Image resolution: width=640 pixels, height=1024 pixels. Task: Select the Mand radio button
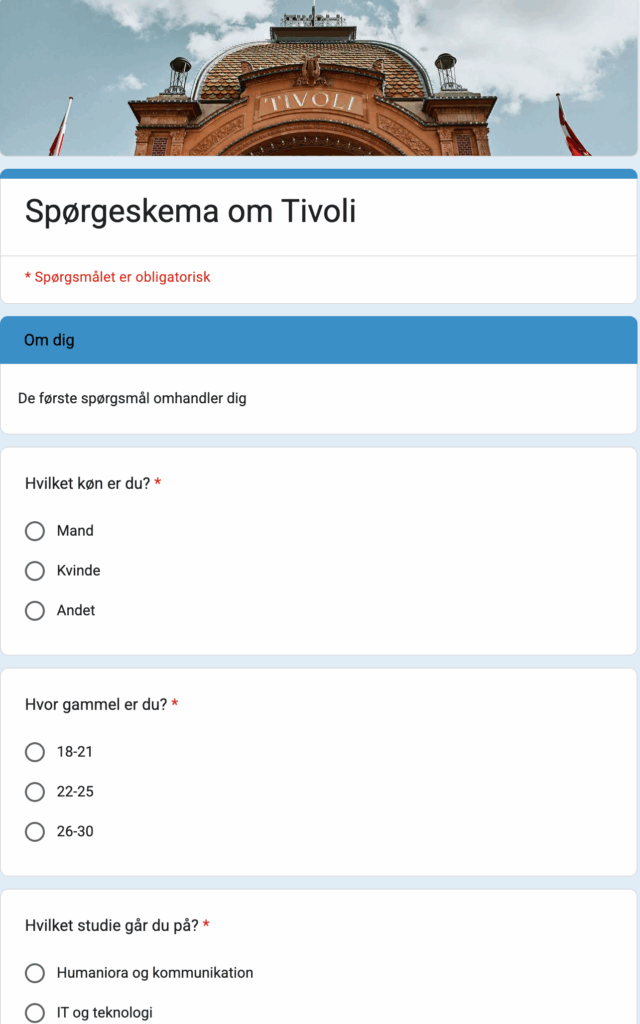[35, 531]
